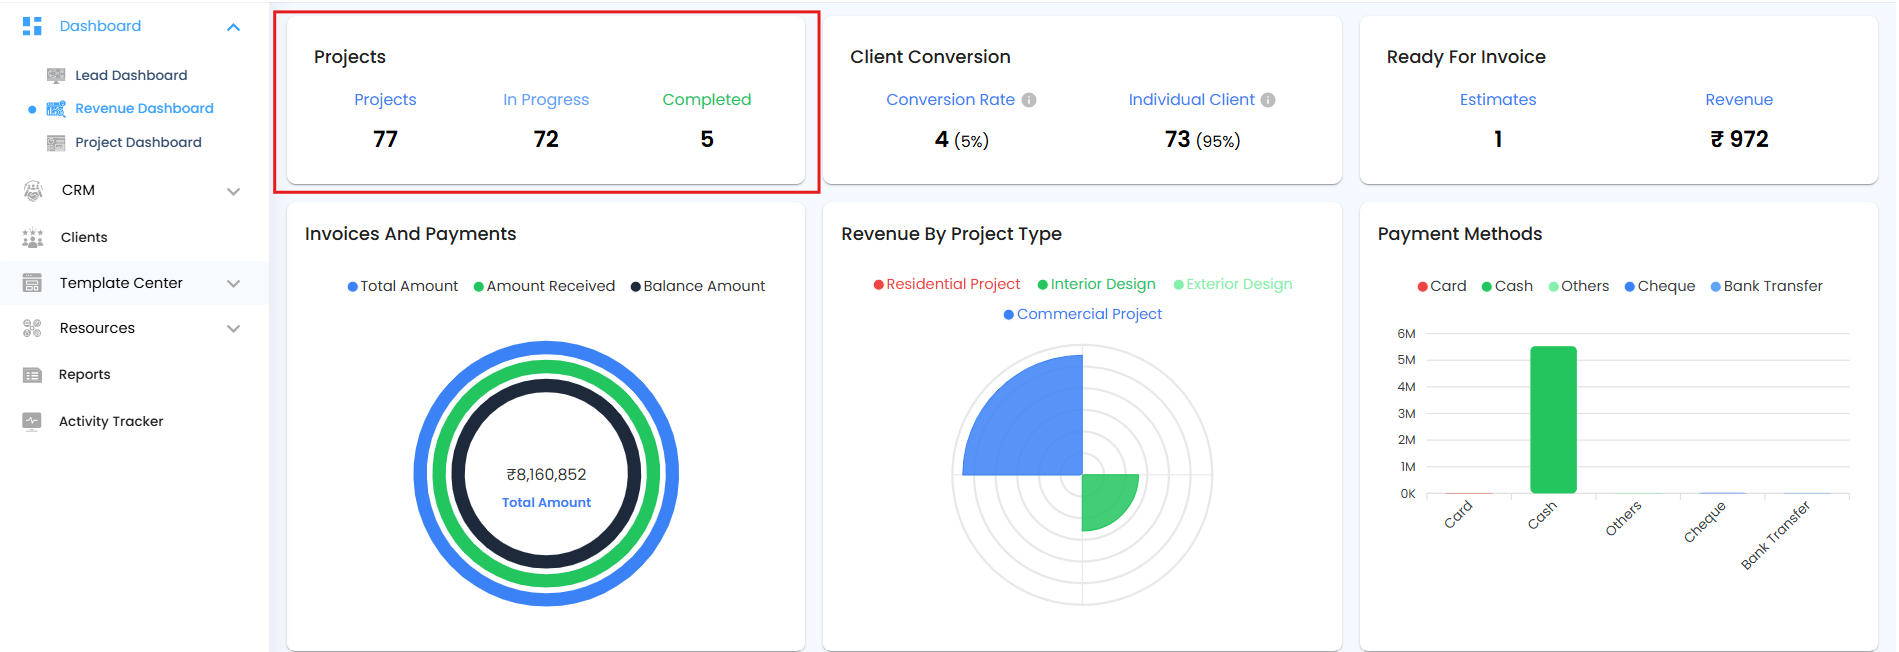Toggle Exterior Design legend entry
Viewport: 1899px width, 652px height.
pos(1232,284)
